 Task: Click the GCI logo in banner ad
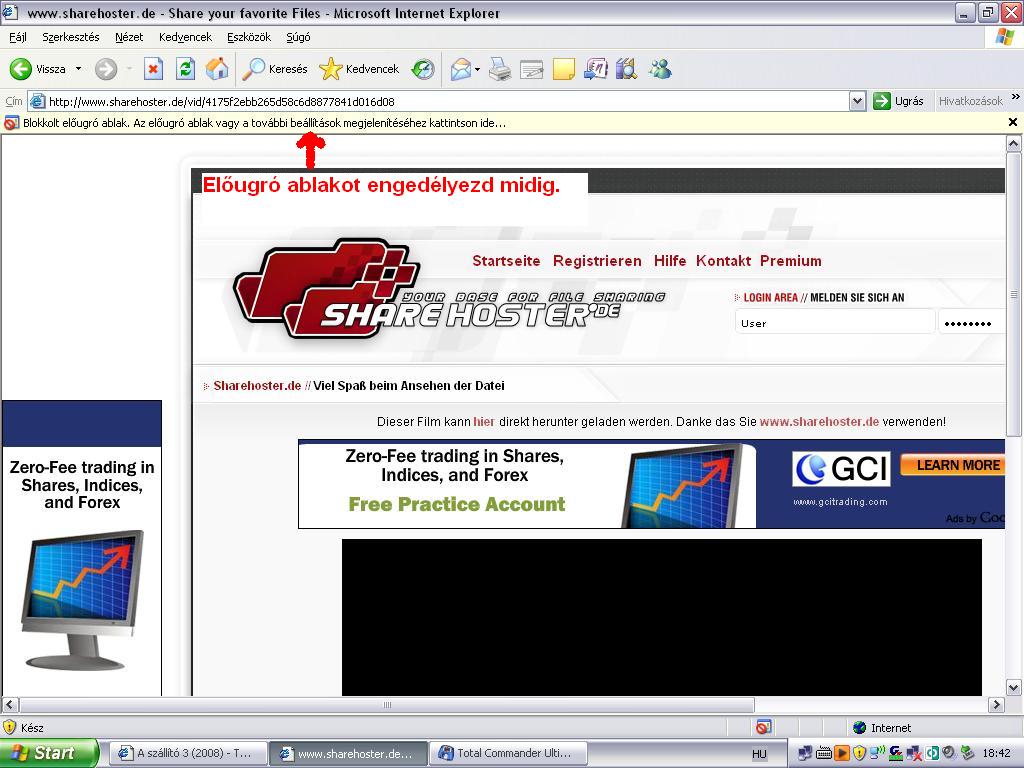pyautogui.click(x=841, y=468)
